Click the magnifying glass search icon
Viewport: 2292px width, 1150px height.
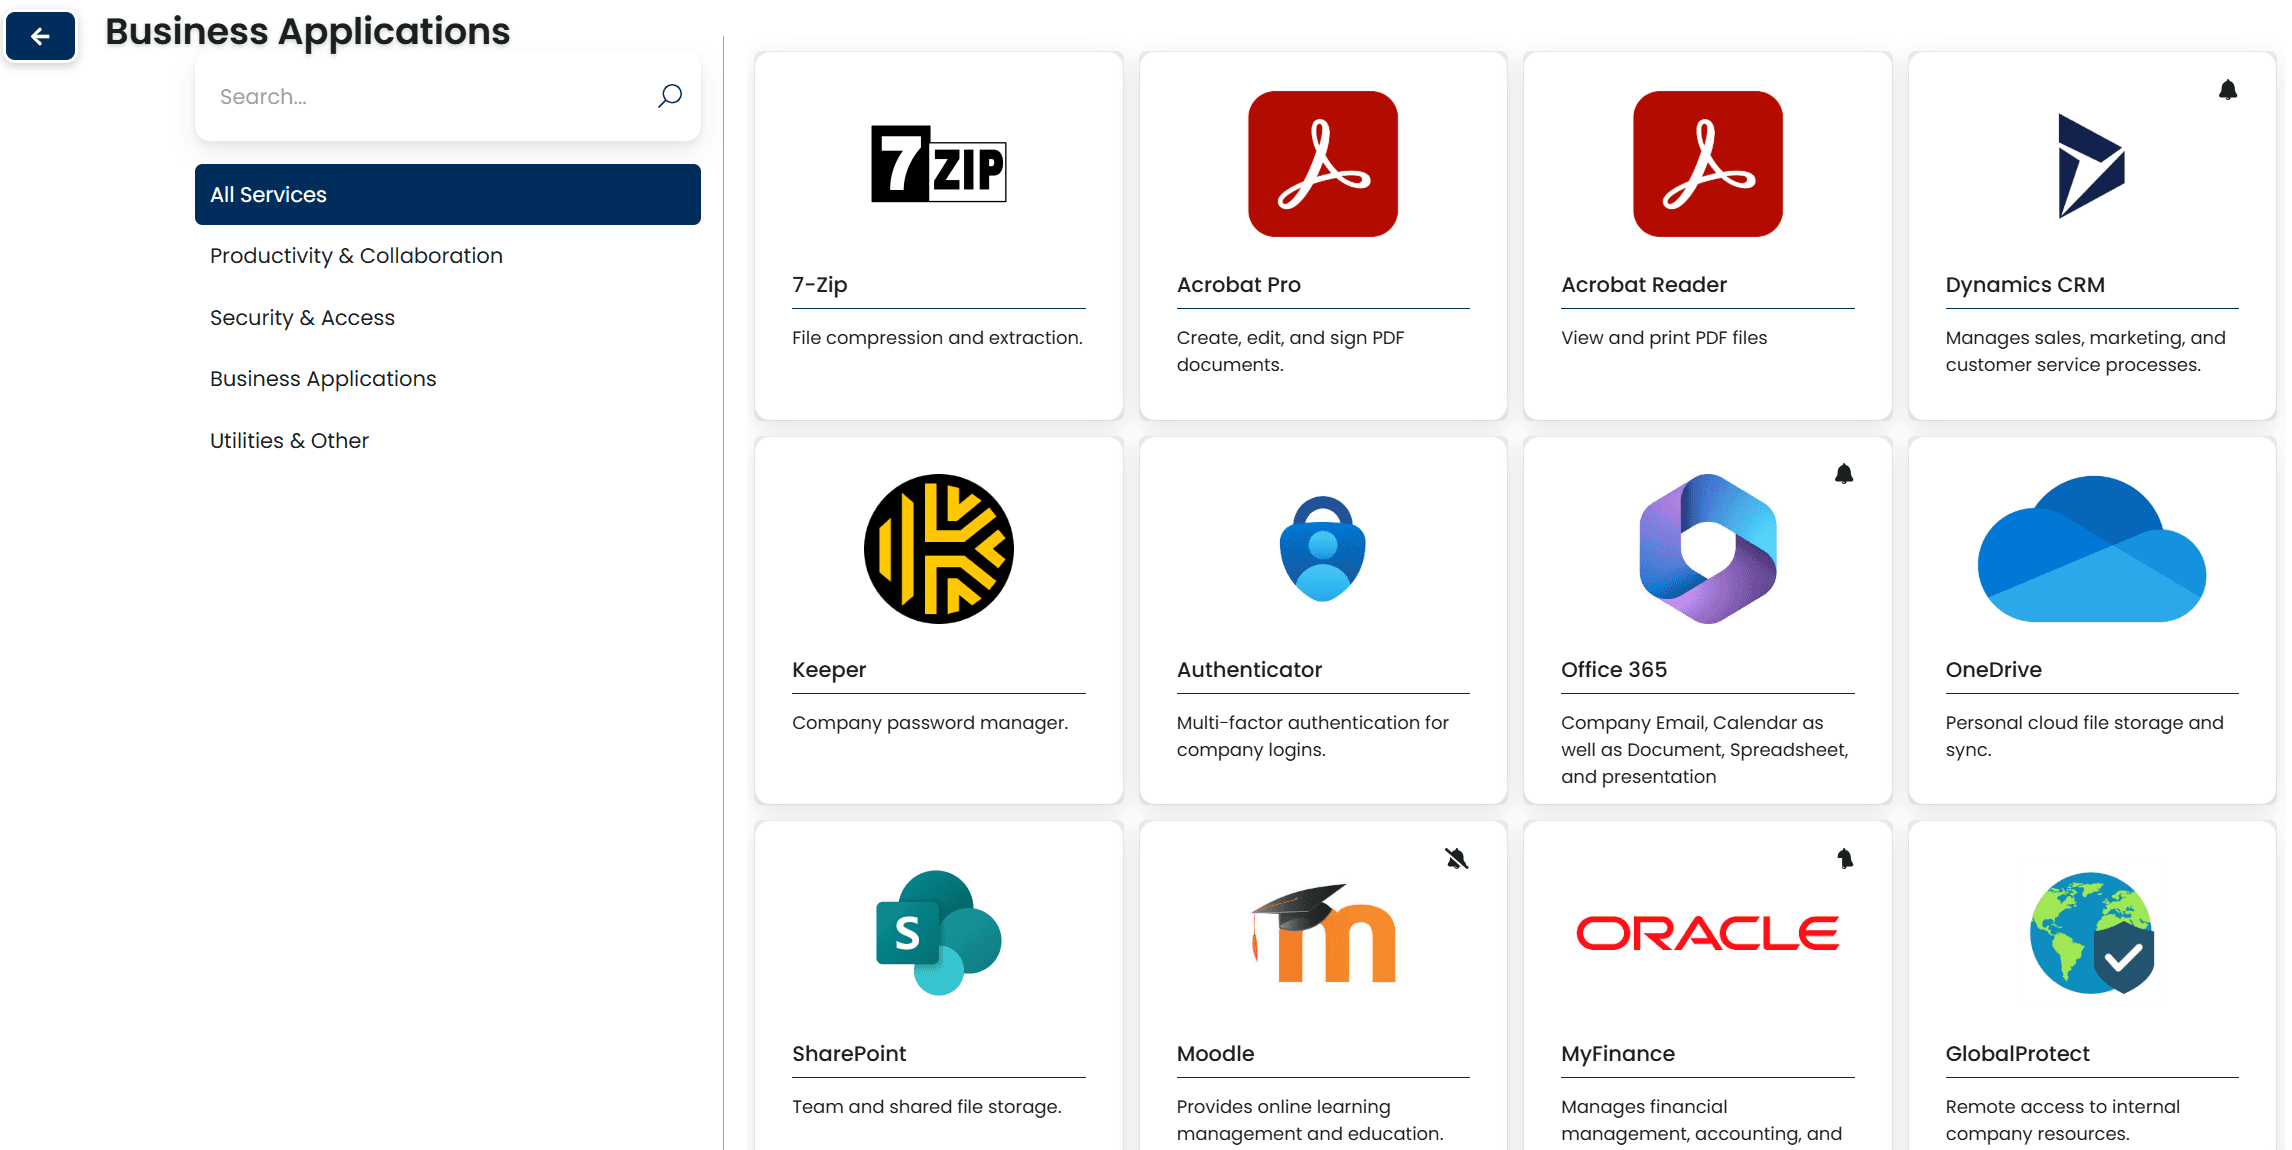coord(669,96)
